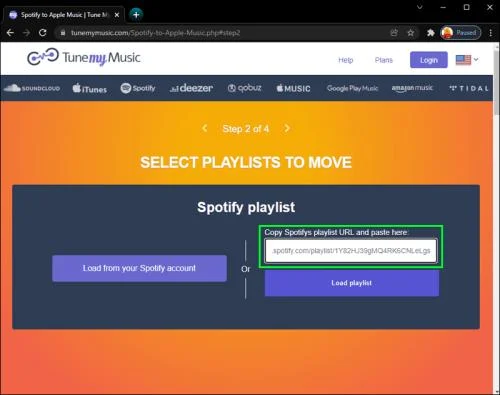This screenshot has height=395, width=500.
Task: Click the padlock site info icon
Action: click(x=62, y=33)
